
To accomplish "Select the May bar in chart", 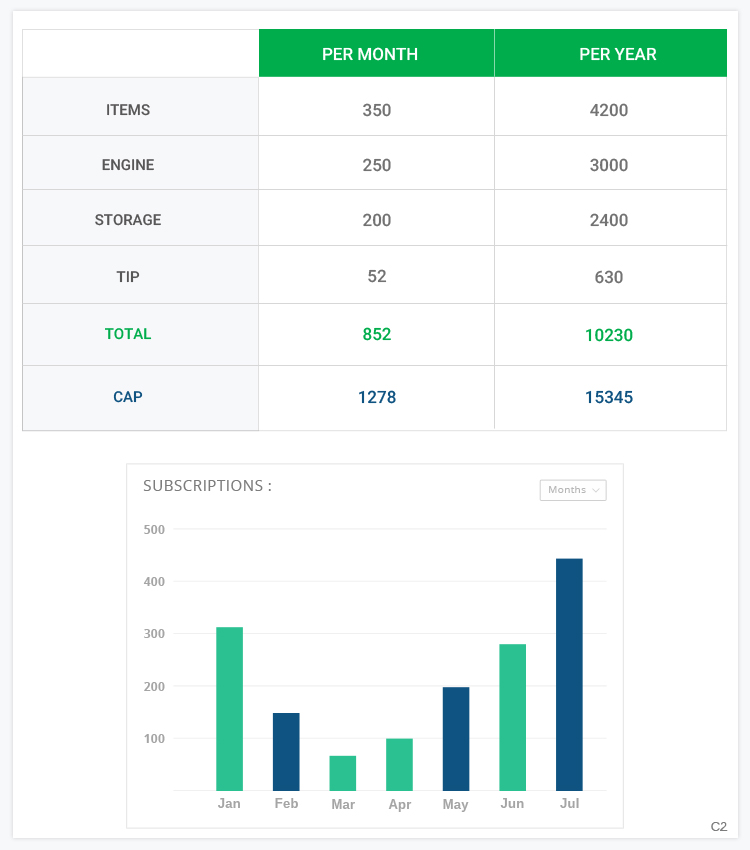I will (456, 738).
